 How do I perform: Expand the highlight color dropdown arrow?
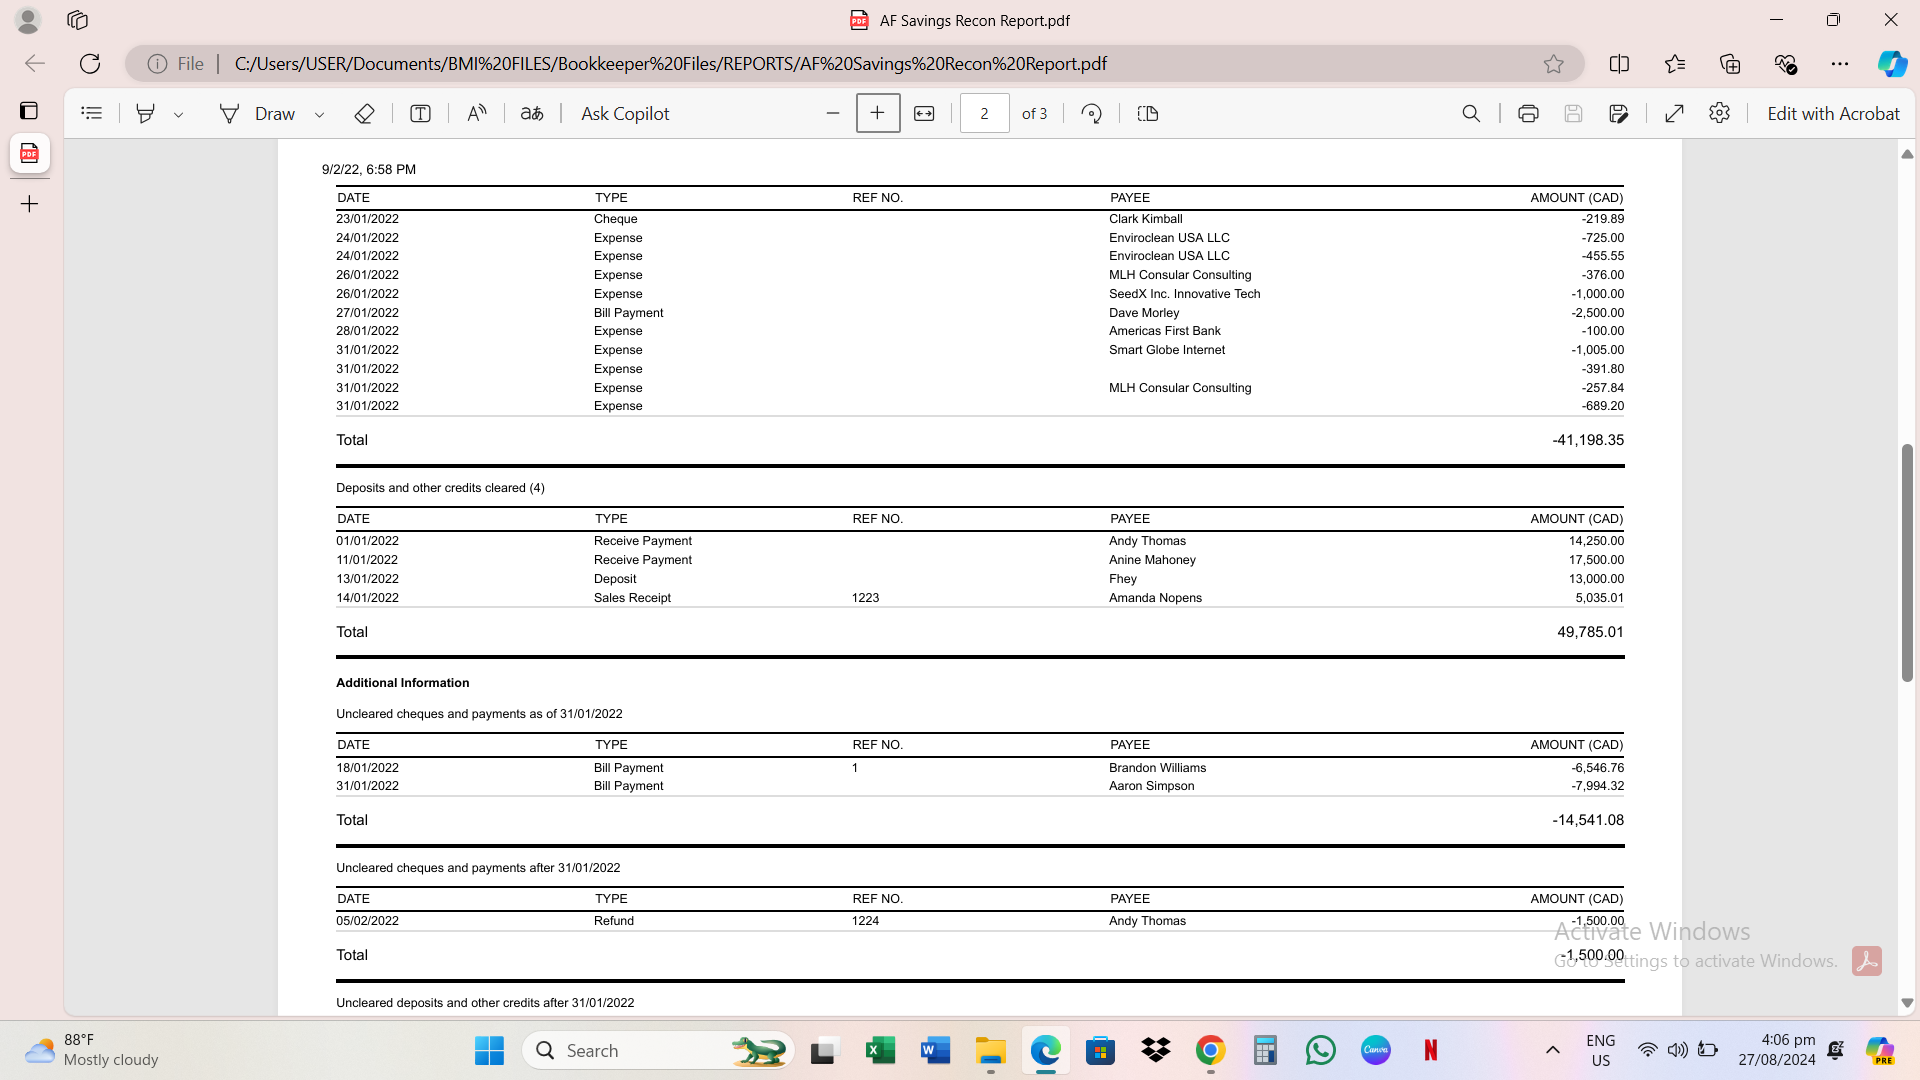[x=179, y=115]
